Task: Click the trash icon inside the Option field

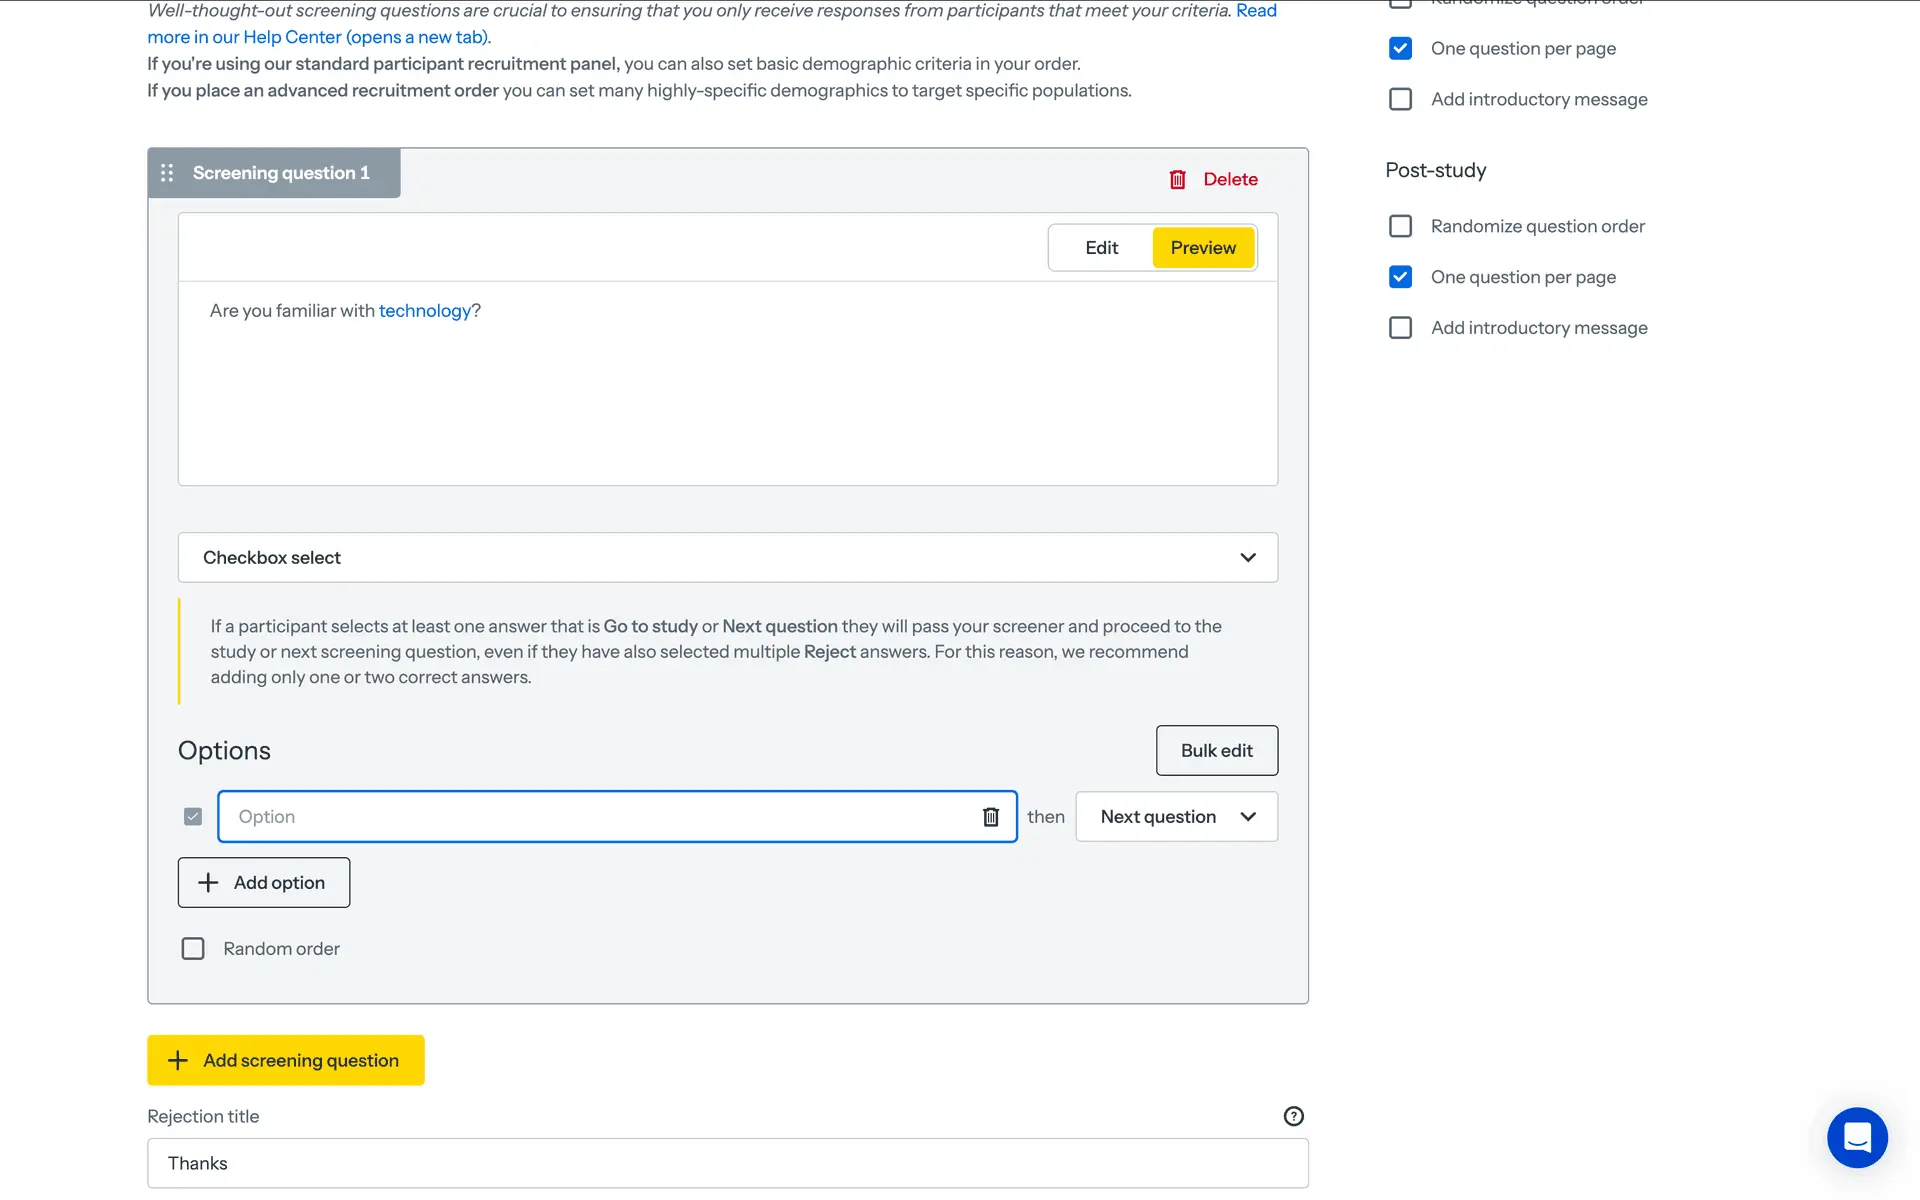Action: (x=990, y=817)
